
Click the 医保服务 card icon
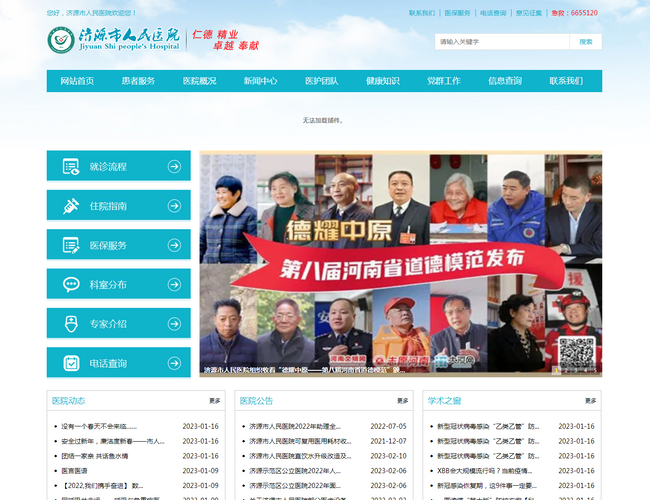(71, 245)
